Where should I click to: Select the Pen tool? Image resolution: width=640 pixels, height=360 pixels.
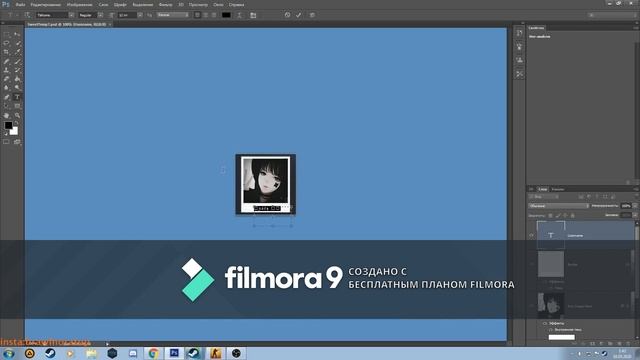6,97
